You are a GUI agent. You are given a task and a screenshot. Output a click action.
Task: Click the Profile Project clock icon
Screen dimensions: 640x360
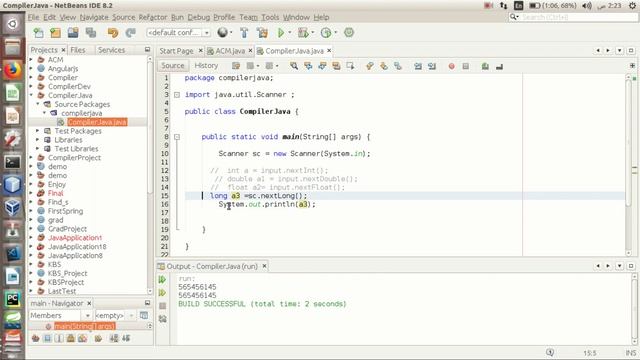click(x=326, y=33)
